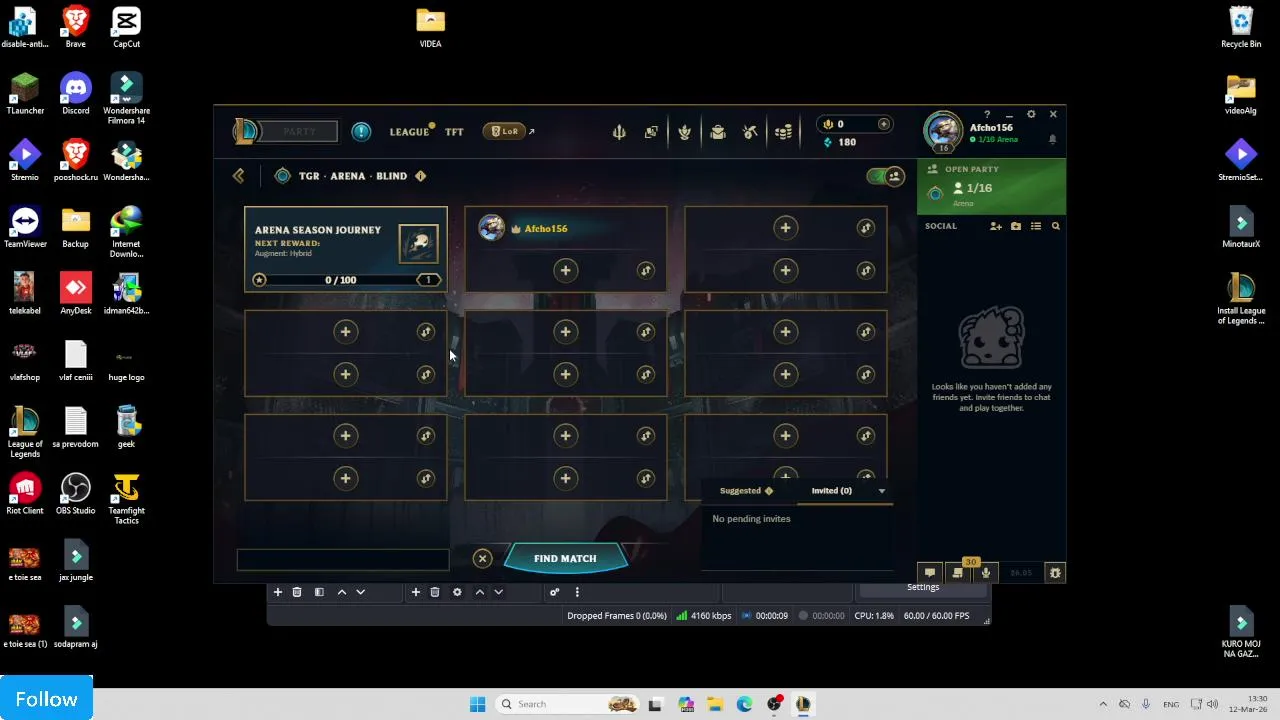Click the Windows Start button
1280x720 pixels.
pyautogui.click(x=477, y=704)
